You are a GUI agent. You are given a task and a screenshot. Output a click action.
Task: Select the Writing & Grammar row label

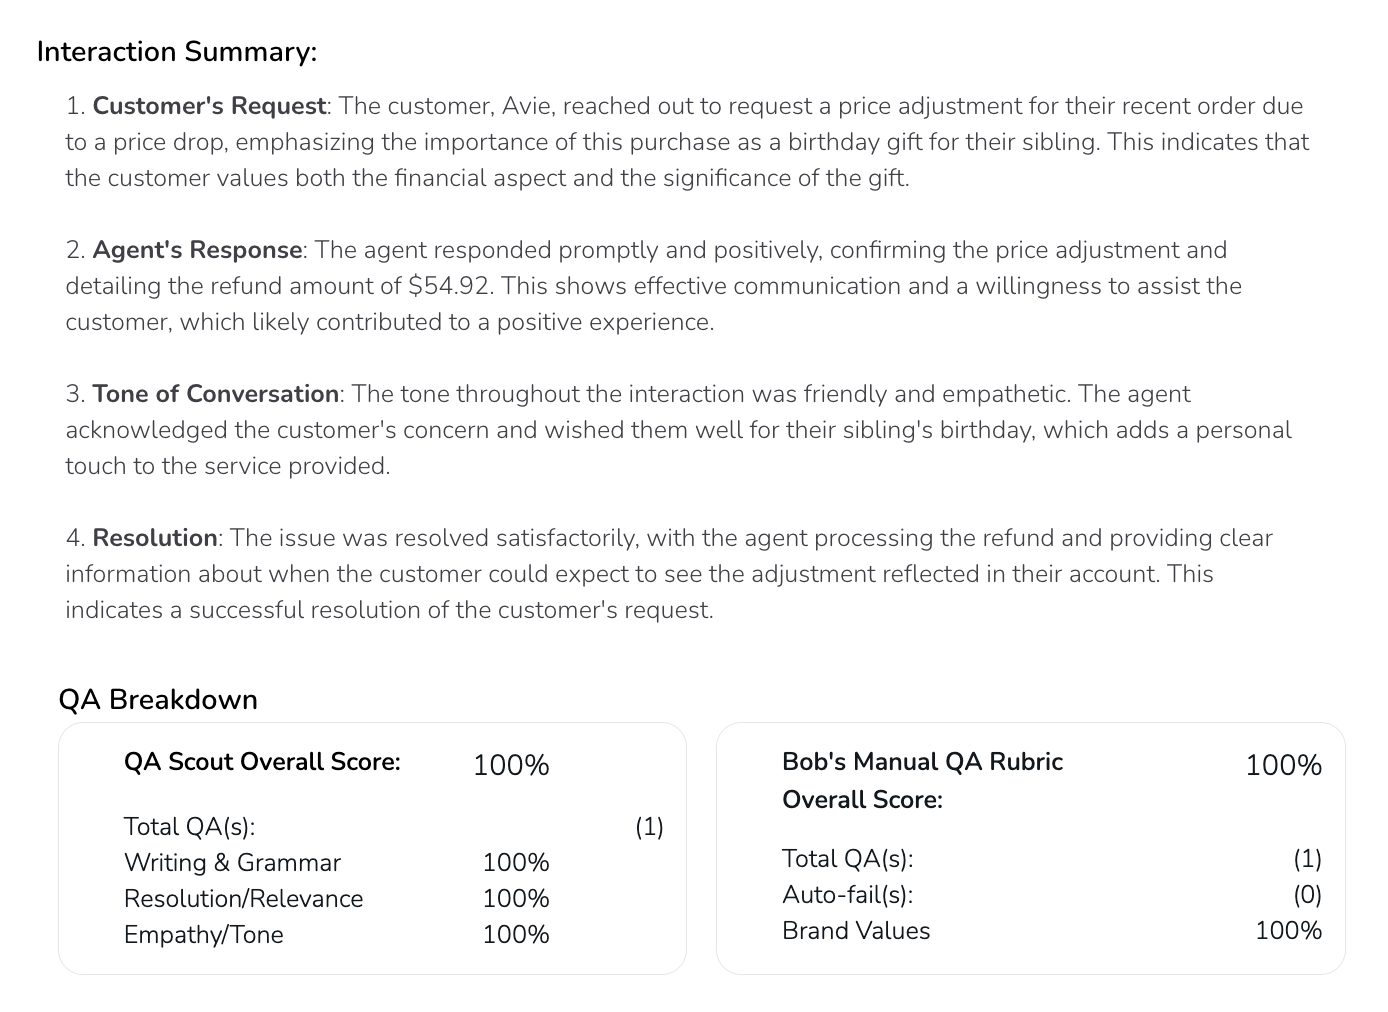pos(232,863)
